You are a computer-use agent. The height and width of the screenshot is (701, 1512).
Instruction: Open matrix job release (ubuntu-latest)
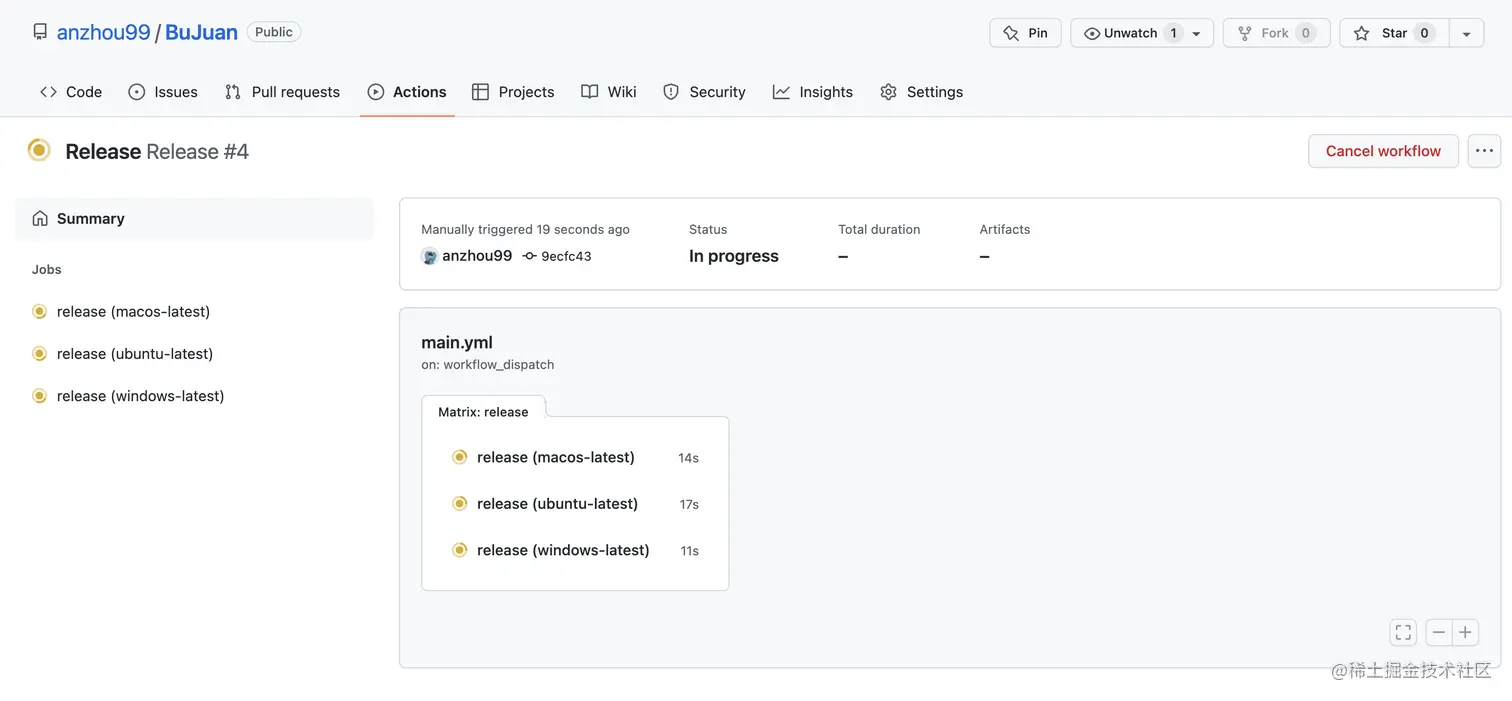point(557,503)
